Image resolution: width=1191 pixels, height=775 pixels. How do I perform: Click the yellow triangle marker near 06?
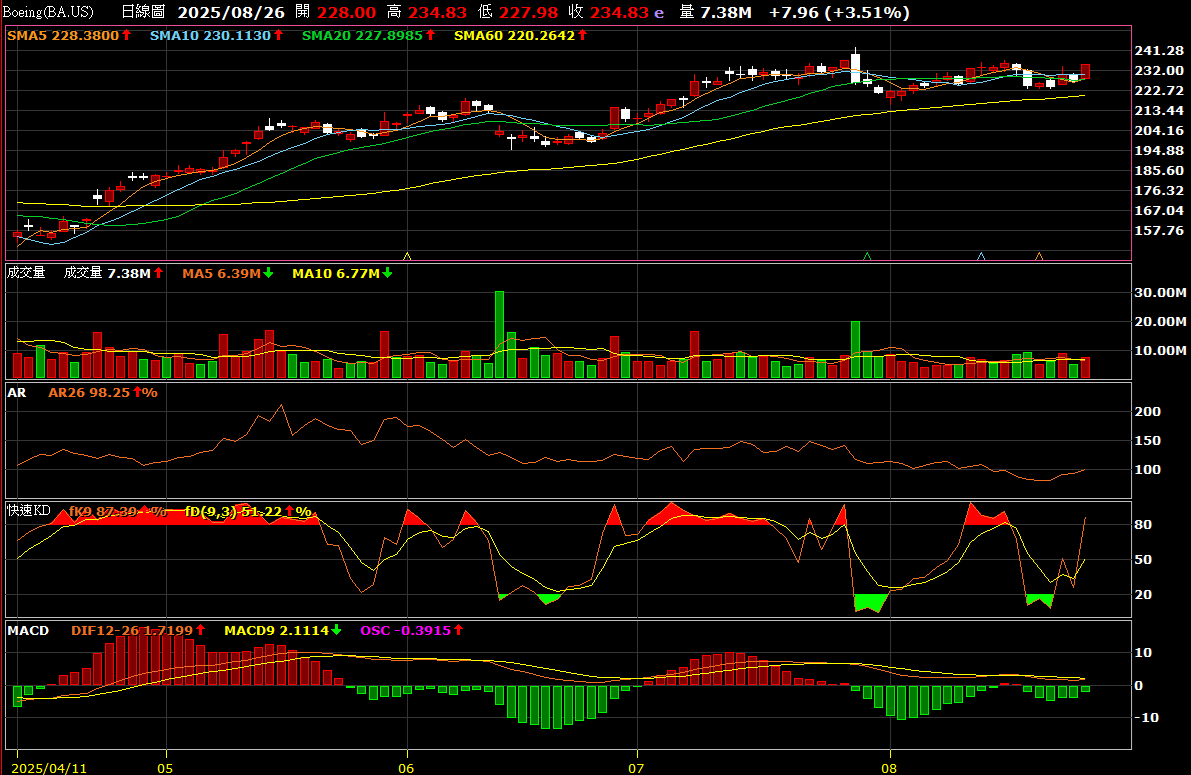pos(406,256)
